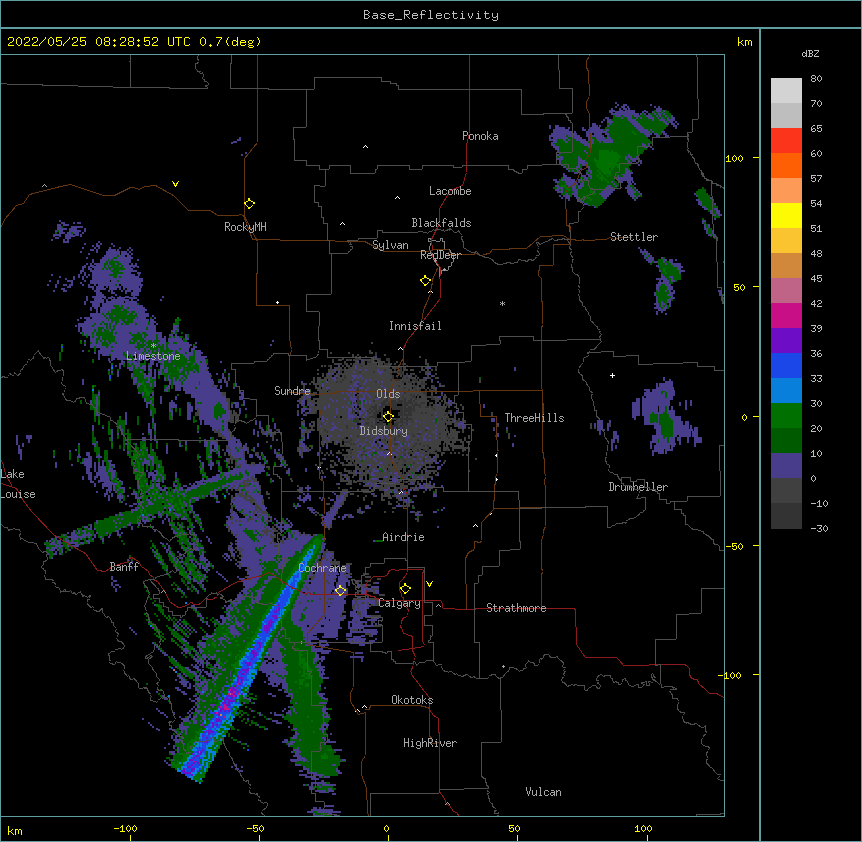Click the Airdrie city label

[x=403, y=537]
